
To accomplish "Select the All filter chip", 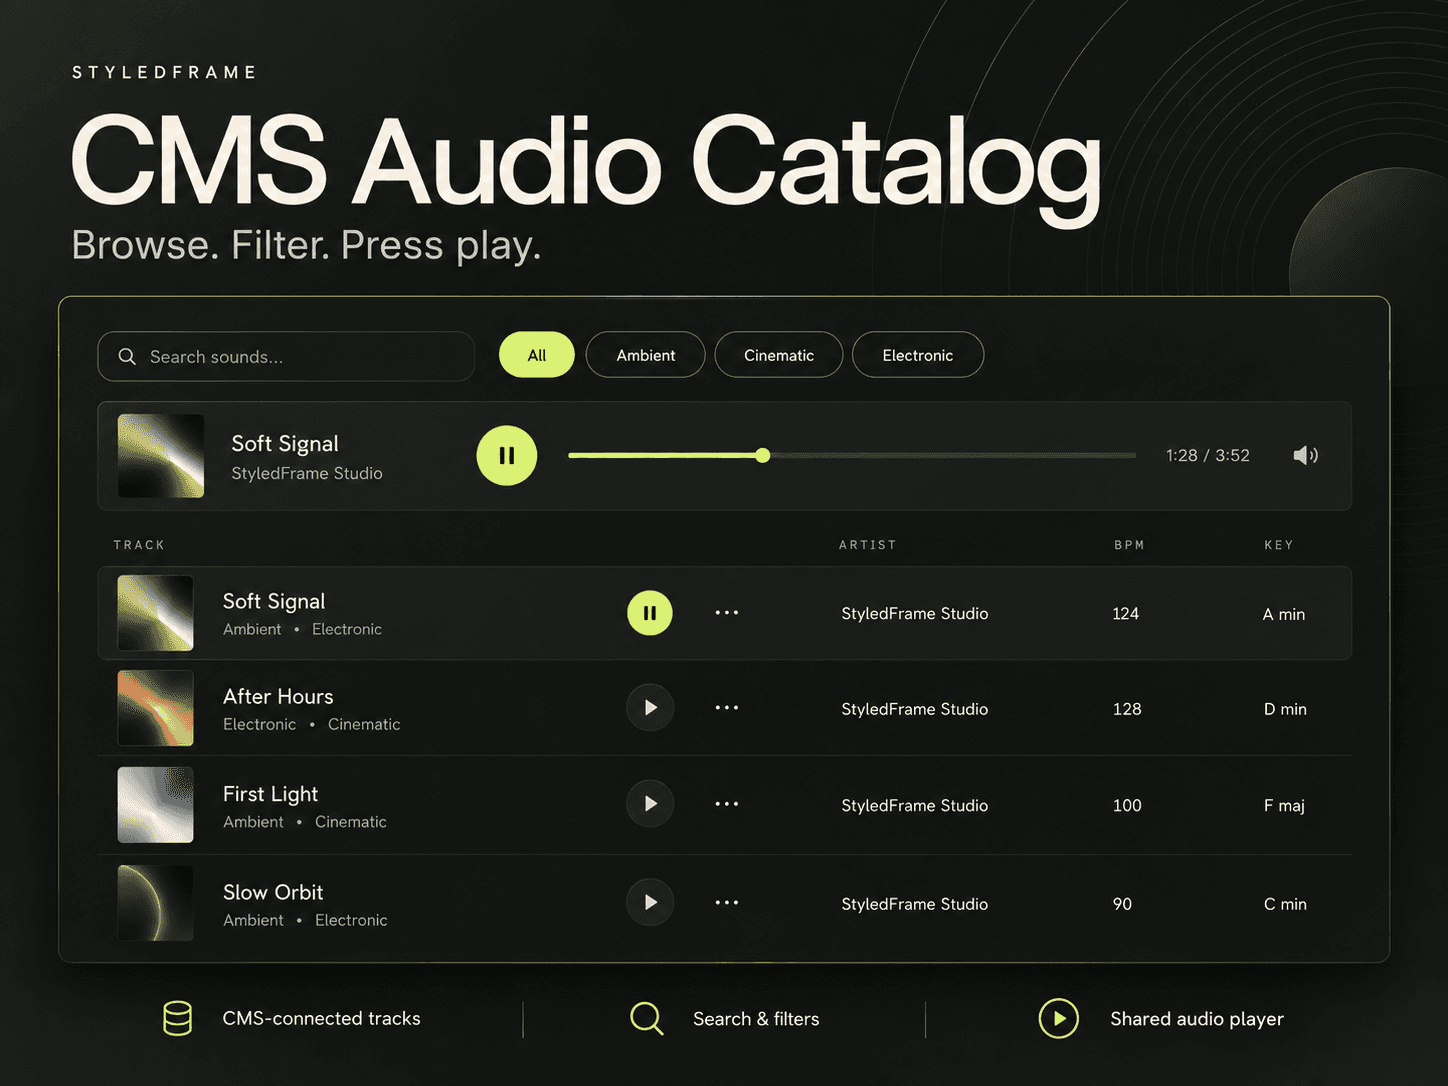I will pyautogui.click(x=537, y=355).
